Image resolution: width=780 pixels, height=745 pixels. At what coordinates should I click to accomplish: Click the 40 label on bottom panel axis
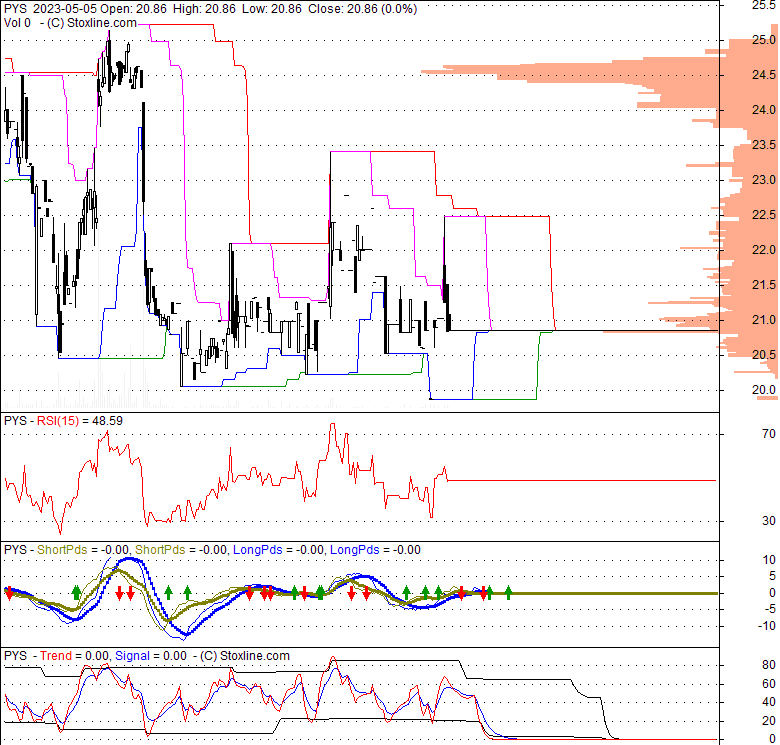[769, 702]
